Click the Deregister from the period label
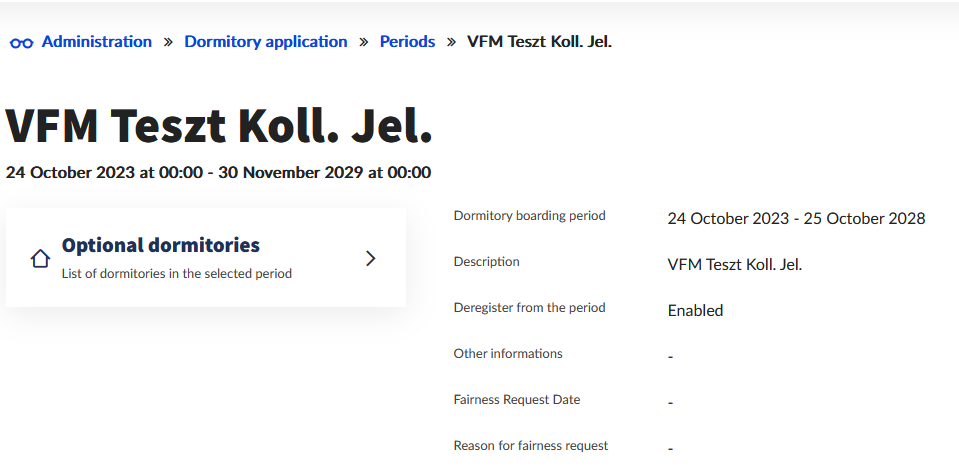Screen dimensions: 959x471 (x=530, y=308)
